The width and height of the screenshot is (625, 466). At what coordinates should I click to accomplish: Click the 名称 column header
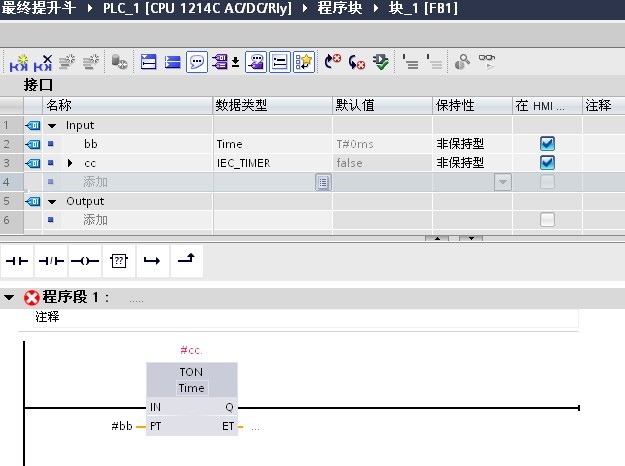127,106
